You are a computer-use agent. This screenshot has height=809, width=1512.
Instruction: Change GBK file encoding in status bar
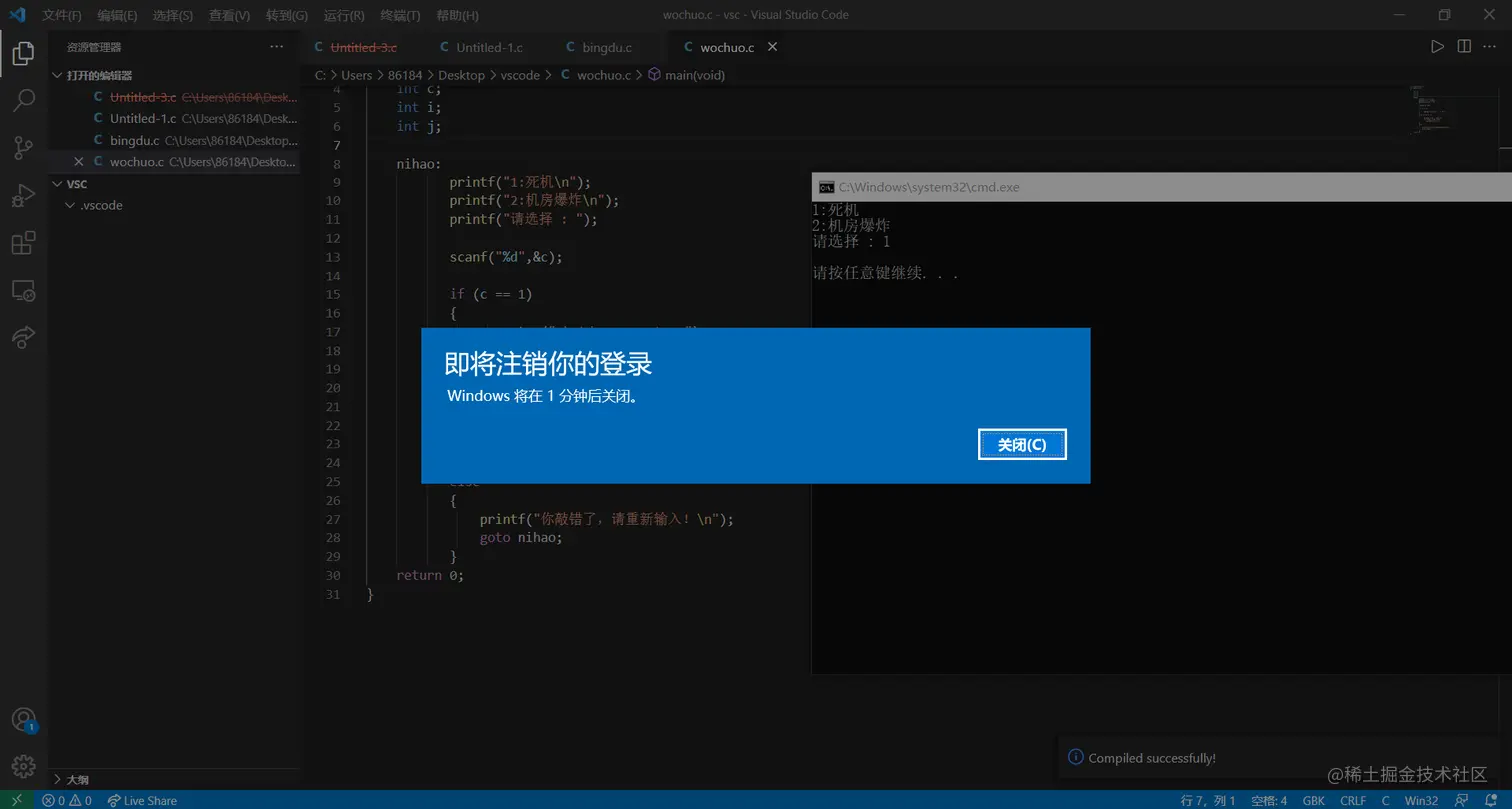pos(1313,800)
